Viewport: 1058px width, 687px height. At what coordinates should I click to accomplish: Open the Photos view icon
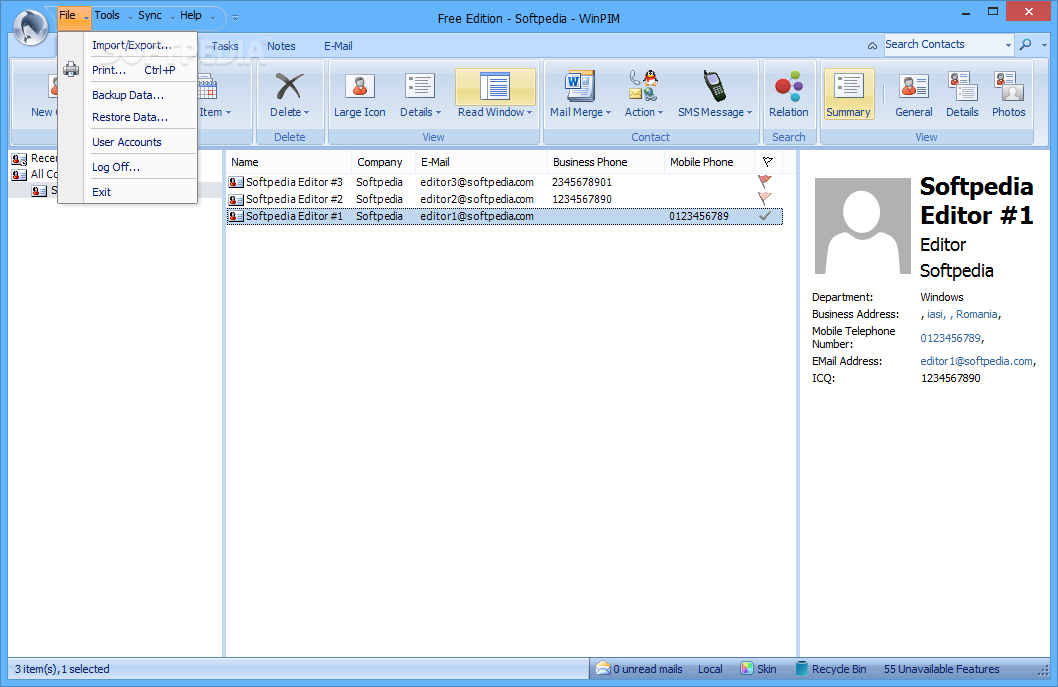click(1009, 86)
